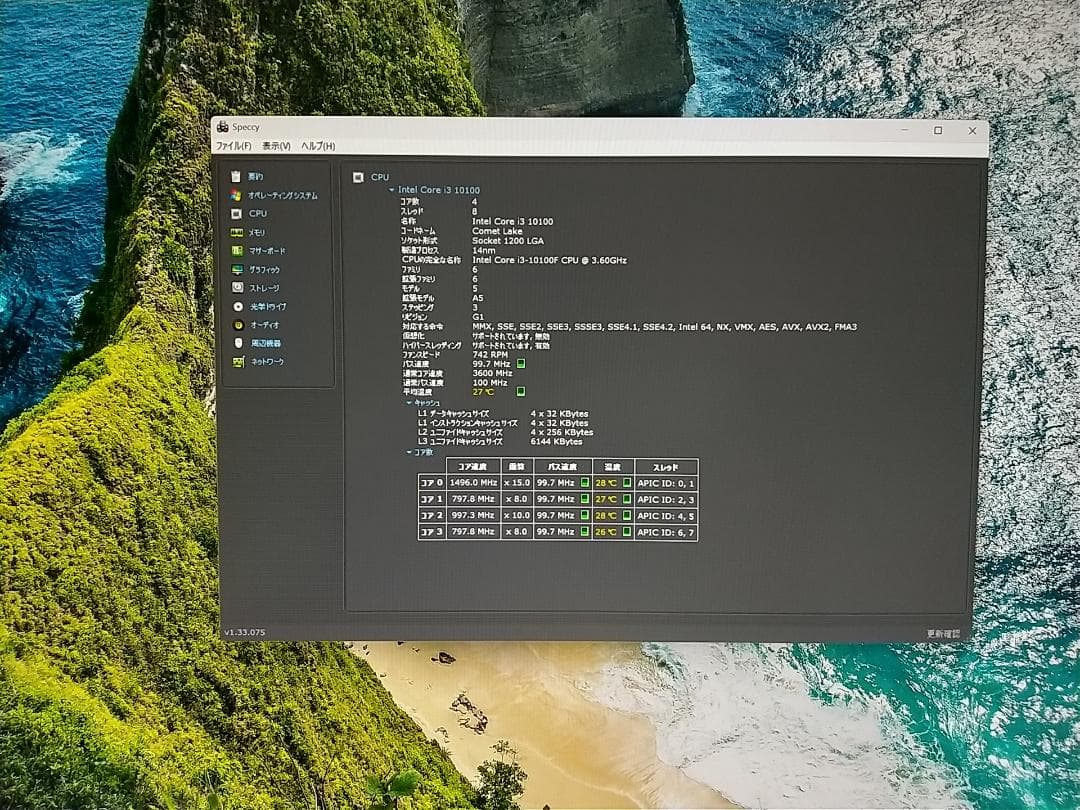Click the 997.3 MHz cell for コア 2

click(x=473, y=515)
